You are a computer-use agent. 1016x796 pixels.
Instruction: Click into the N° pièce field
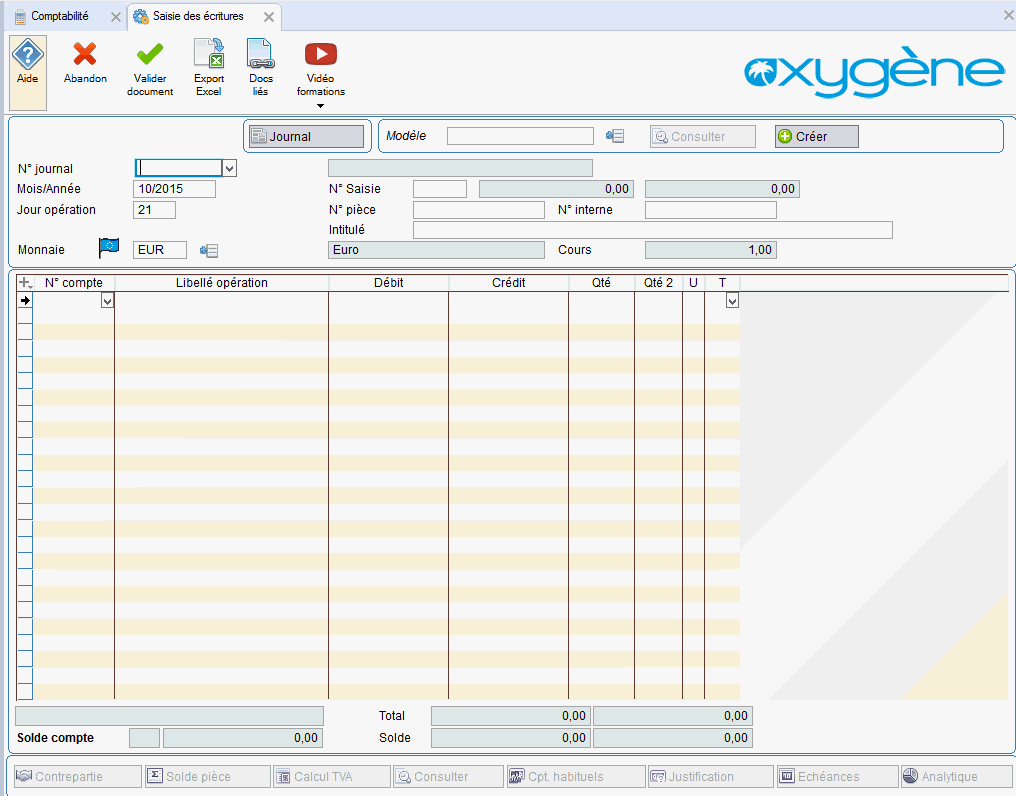point(478,210)
